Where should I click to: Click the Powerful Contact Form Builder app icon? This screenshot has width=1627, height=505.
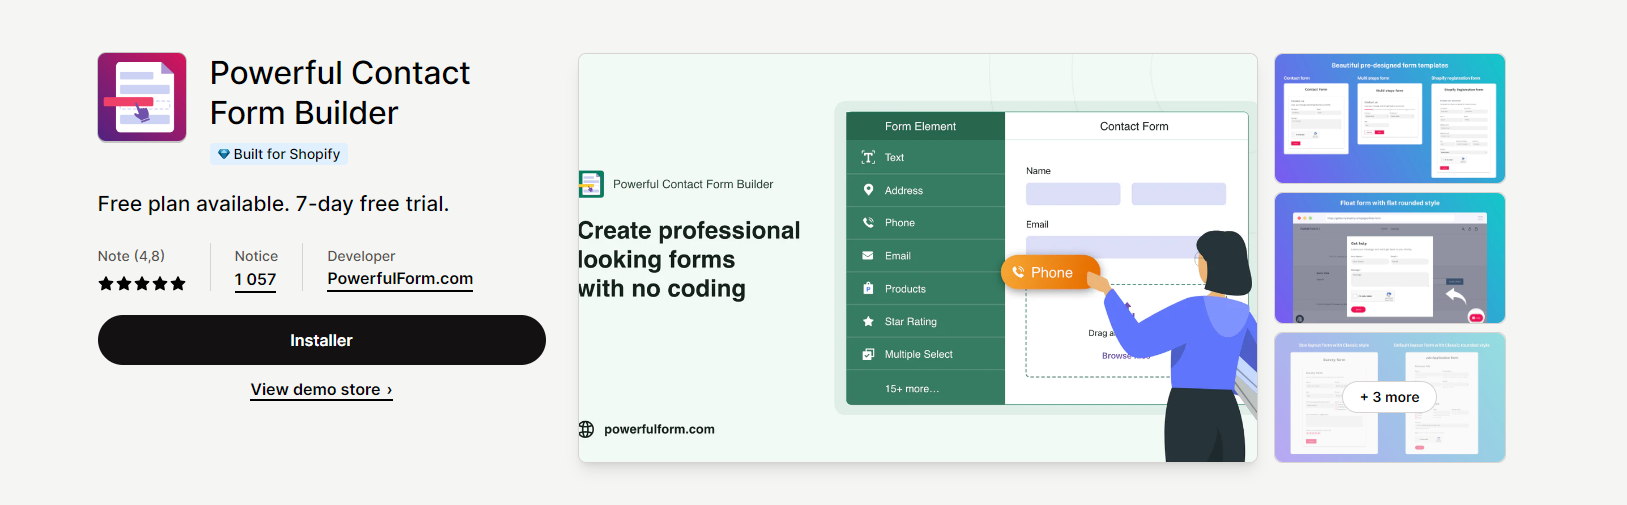pos(142,97)
